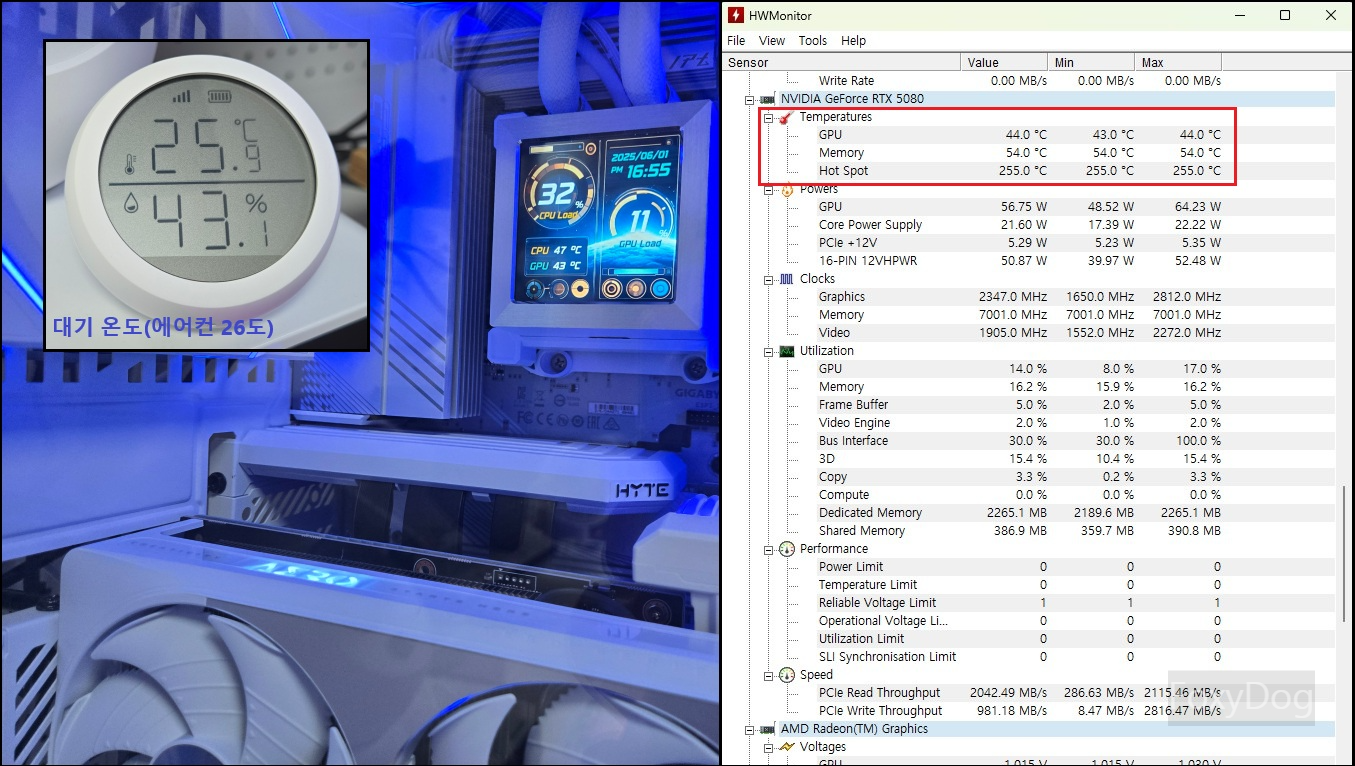1355x766 pixels.
Task: Collapse the Temperatures section
Action: point(768,117)
